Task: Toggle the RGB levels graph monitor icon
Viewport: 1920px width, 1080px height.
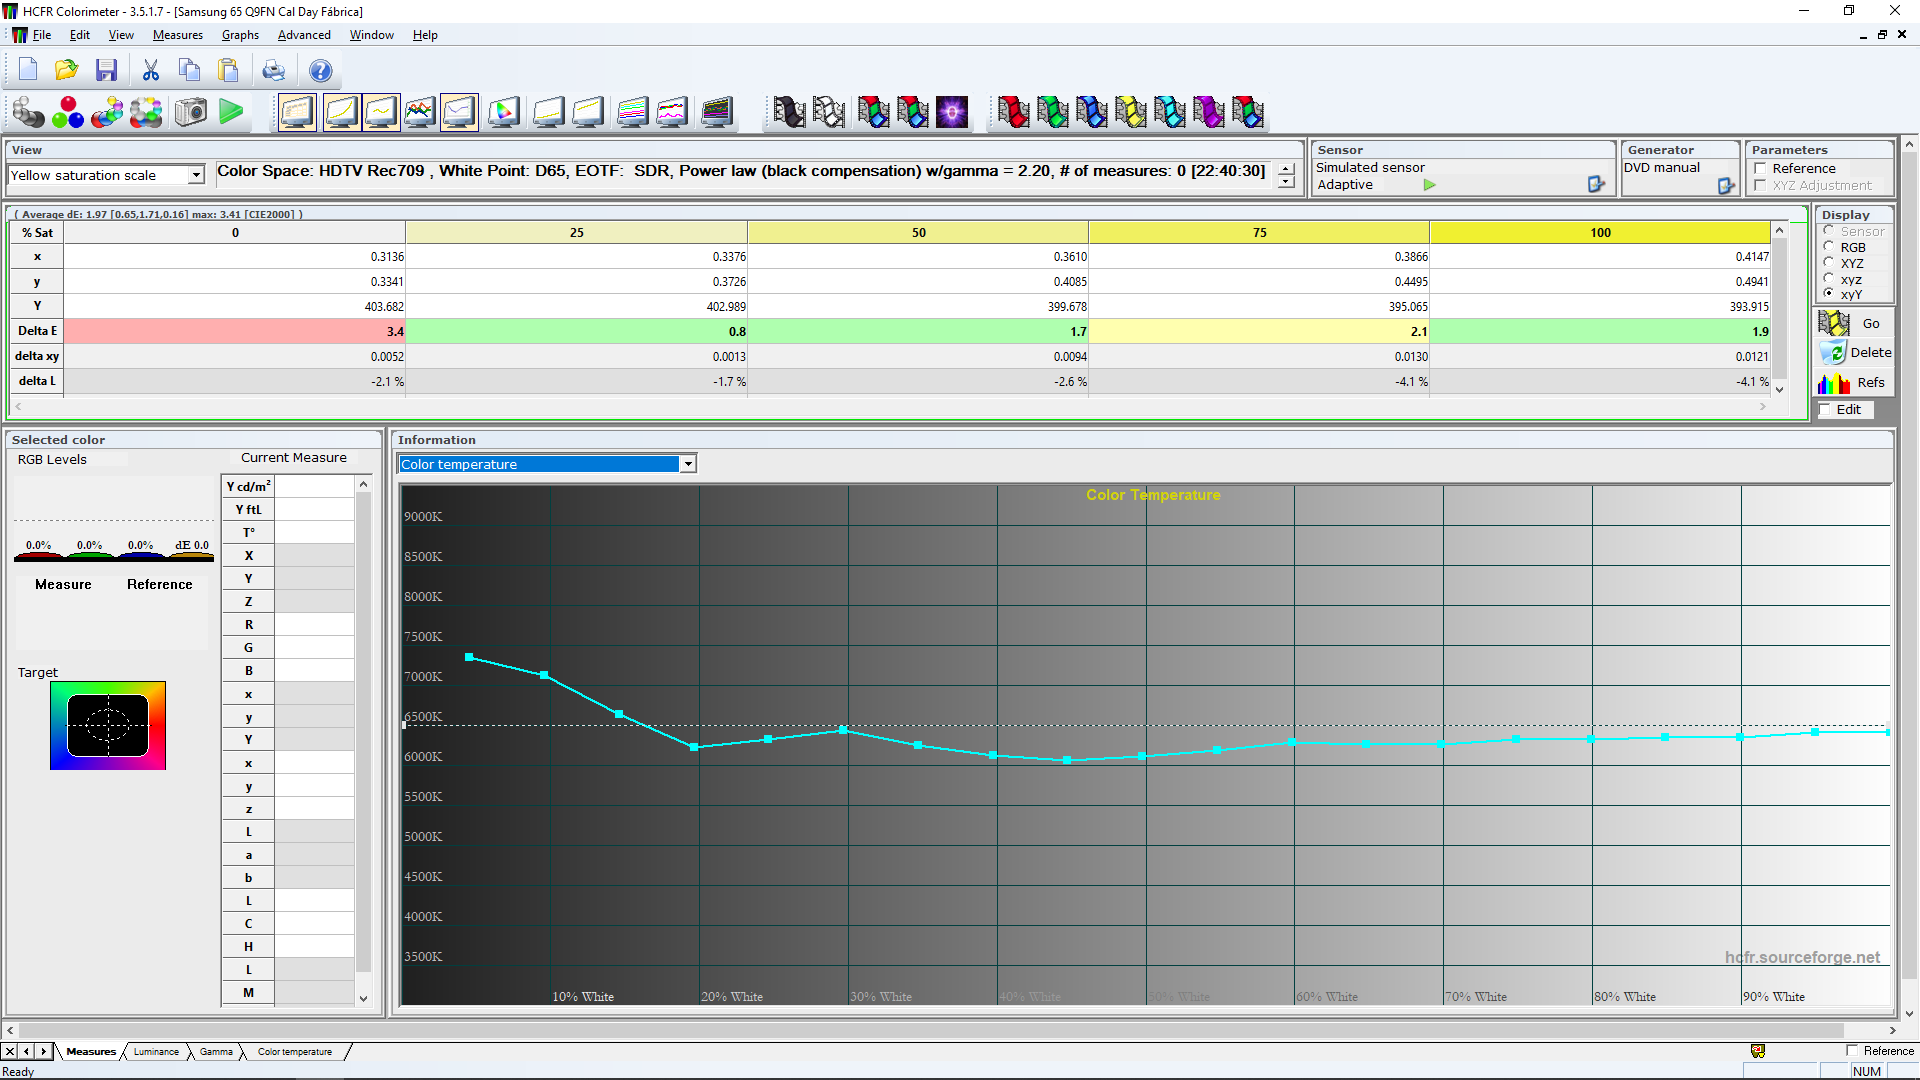Action: pos(420,112)
